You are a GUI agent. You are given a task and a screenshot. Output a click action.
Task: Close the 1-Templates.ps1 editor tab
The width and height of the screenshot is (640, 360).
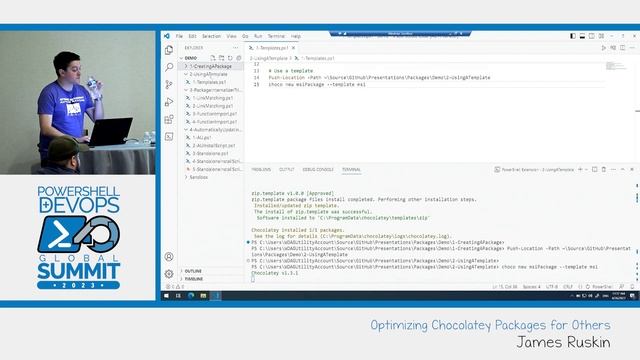coord(293,48)
